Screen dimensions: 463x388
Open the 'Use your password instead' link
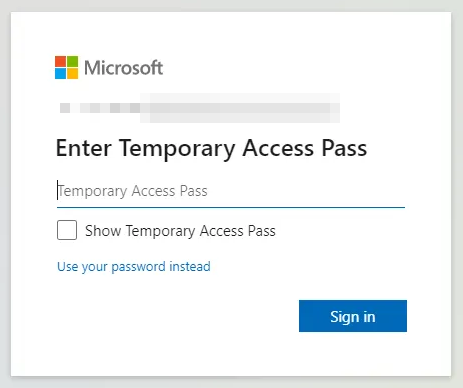tap(134, 267)
